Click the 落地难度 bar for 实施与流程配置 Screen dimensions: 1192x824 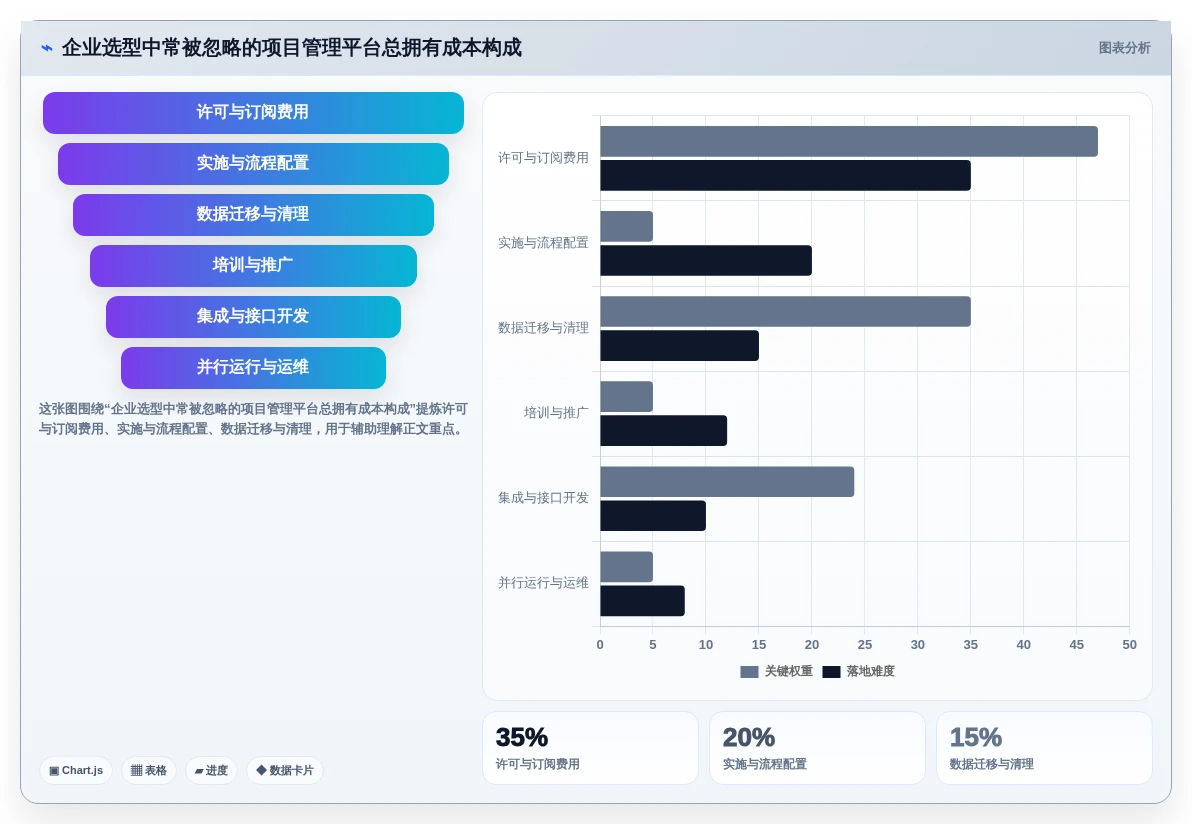pyautogui.click(x=706, y=260)
